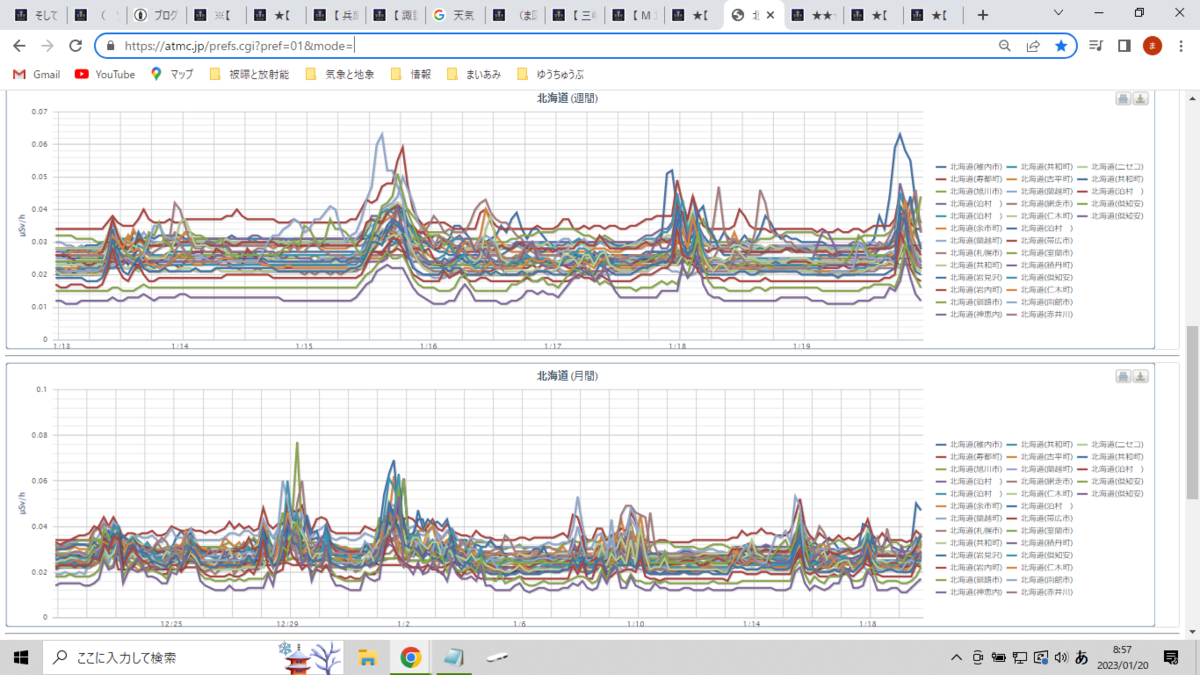Viewport: 1200px width, 675px height.
Task: Open the share page icon in address bar
Action: (x=1033, y=46)
